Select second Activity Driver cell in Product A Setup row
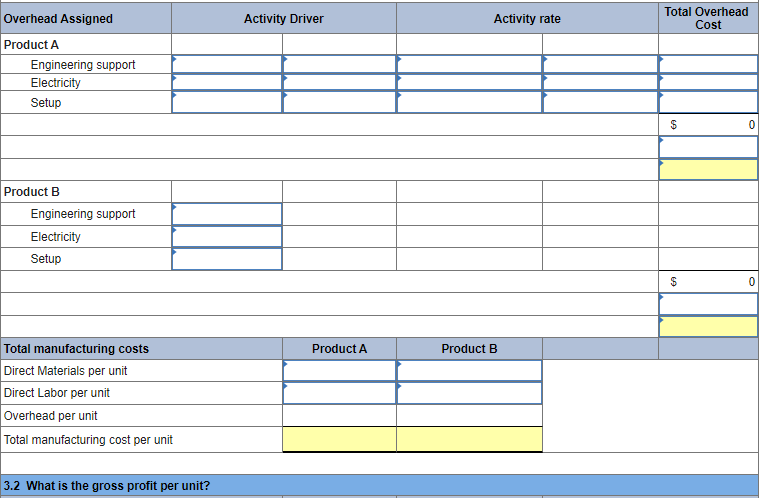This screenshot has height=498, width=762. pos(339,102)
